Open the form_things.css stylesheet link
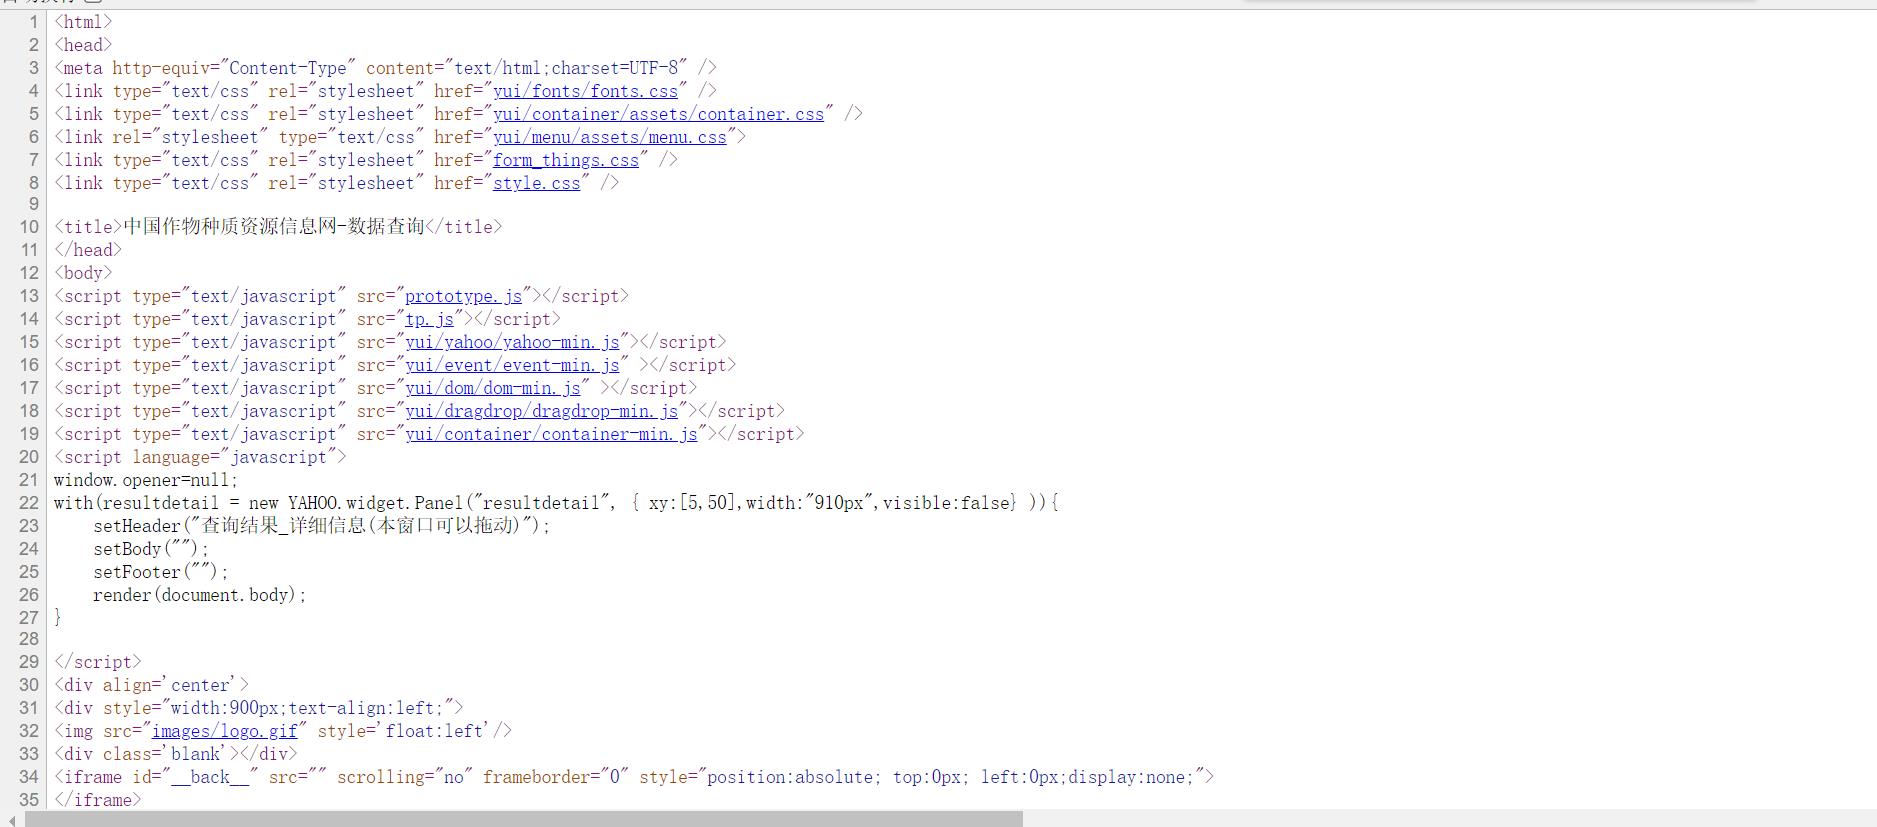 click(566, 160)
